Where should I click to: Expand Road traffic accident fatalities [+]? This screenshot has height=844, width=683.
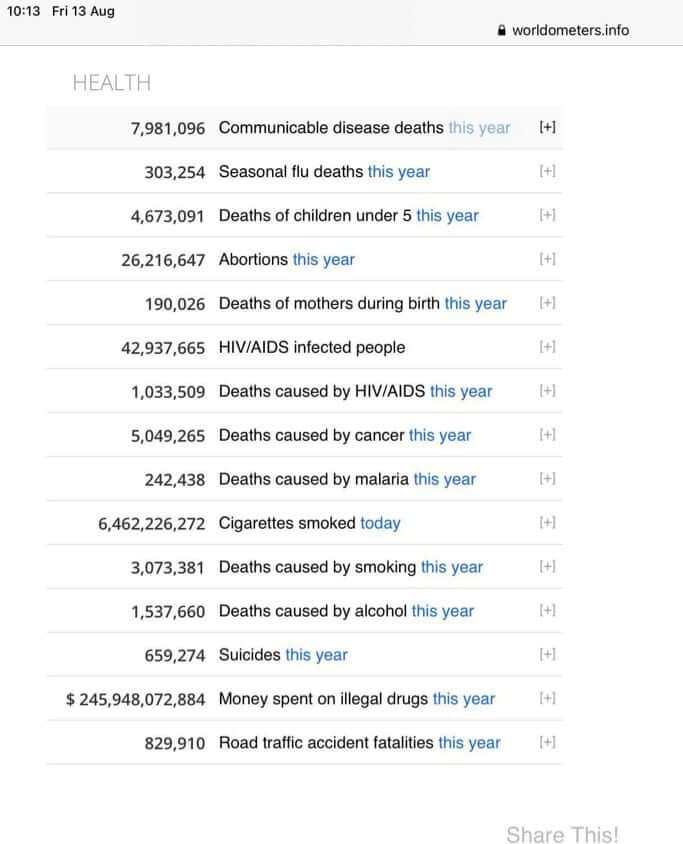point(547,743)
